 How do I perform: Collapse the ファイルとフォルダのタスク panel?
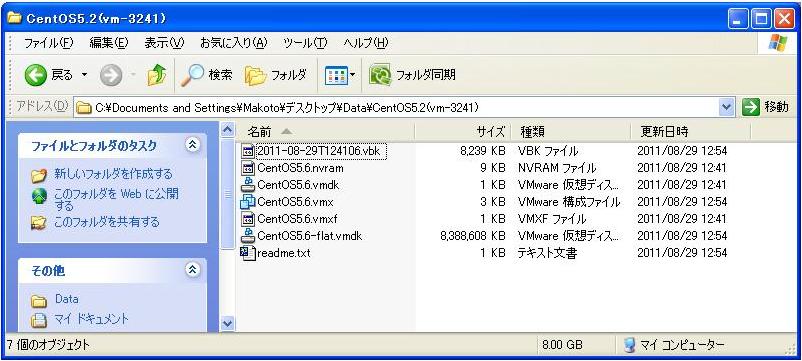point(193,145)
